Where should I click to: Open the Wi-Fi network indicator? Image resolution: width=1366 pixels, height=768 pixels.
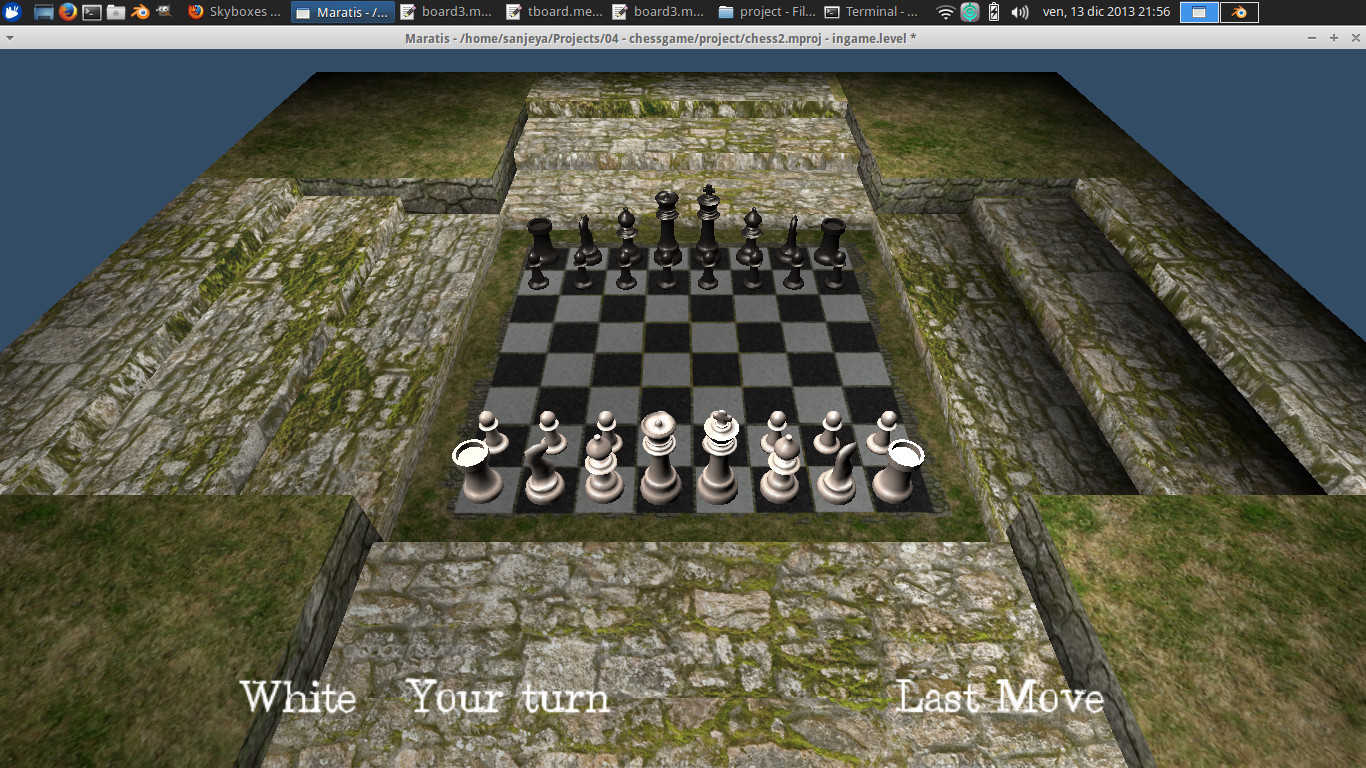(x=945, y=12)
